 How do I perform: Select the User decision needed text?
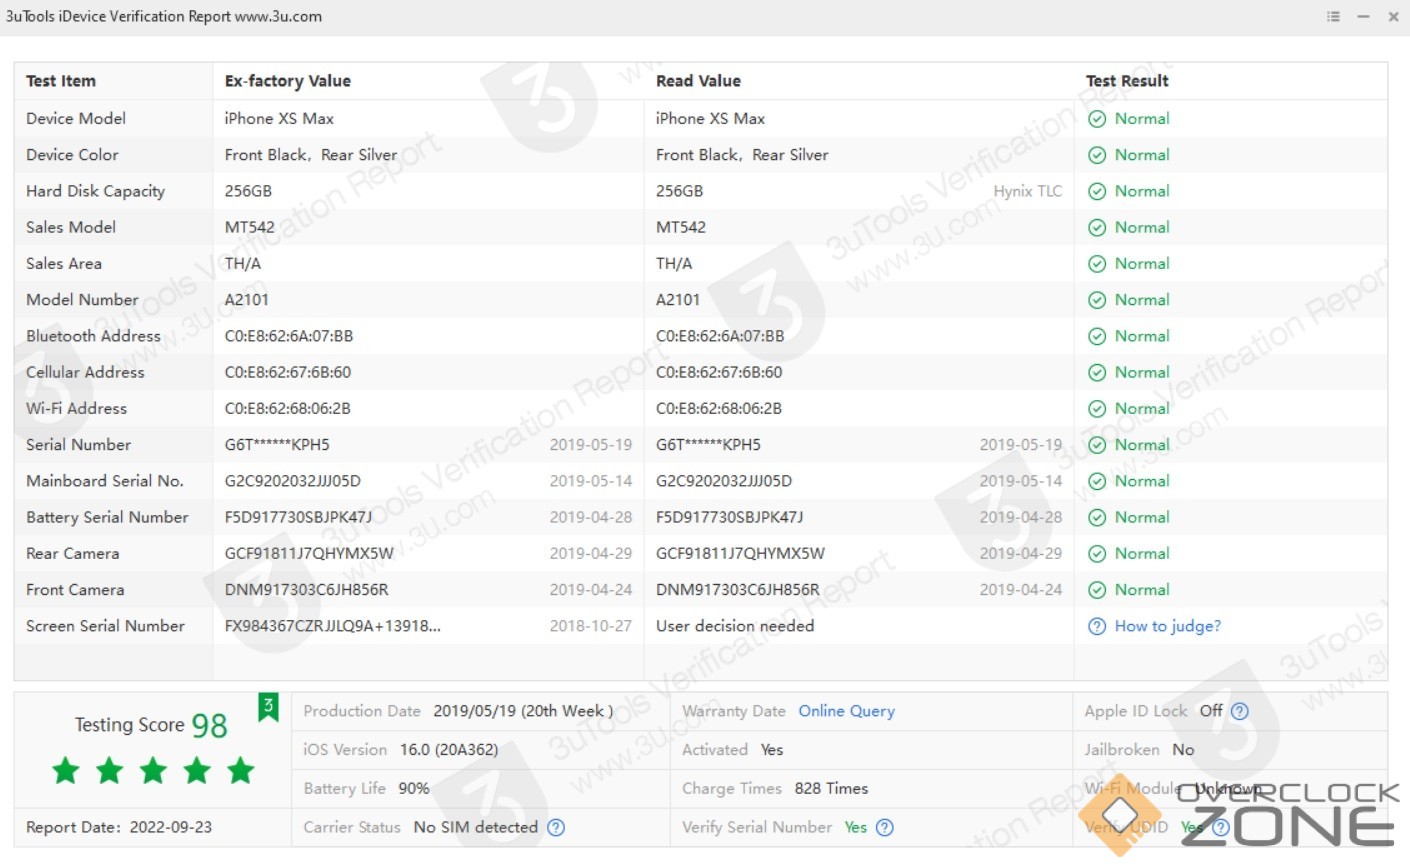(735, 626)
